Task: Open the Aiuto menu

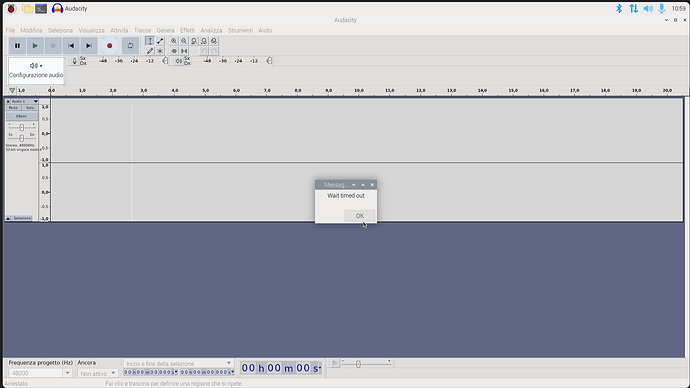Action: [265, 30]
